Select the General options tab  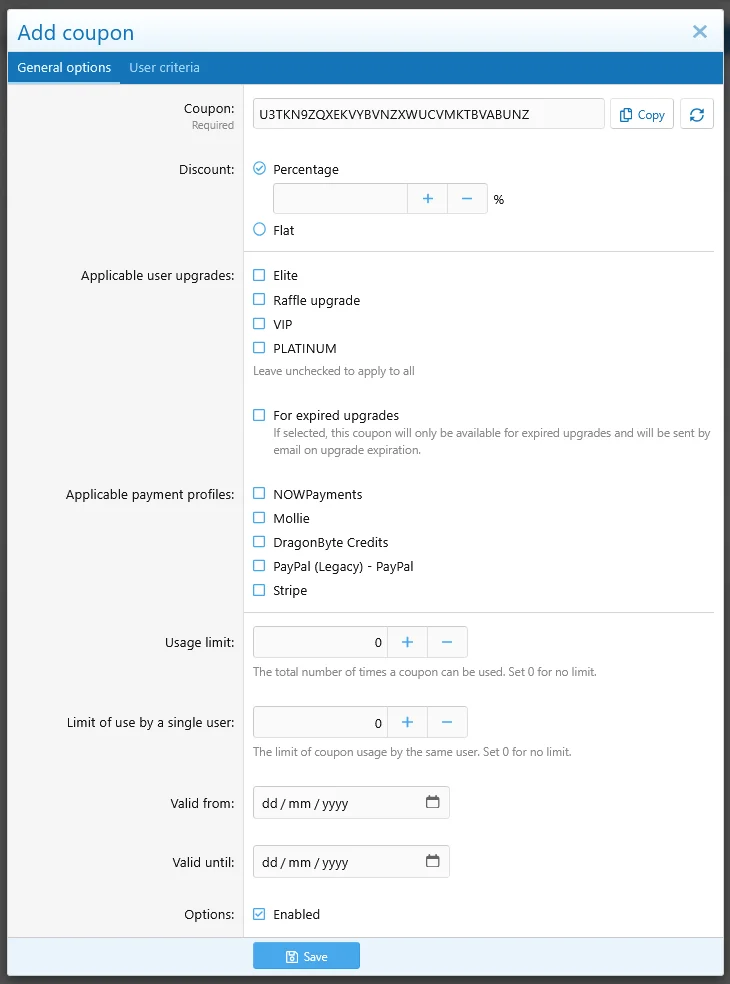(x=63, y=67)
